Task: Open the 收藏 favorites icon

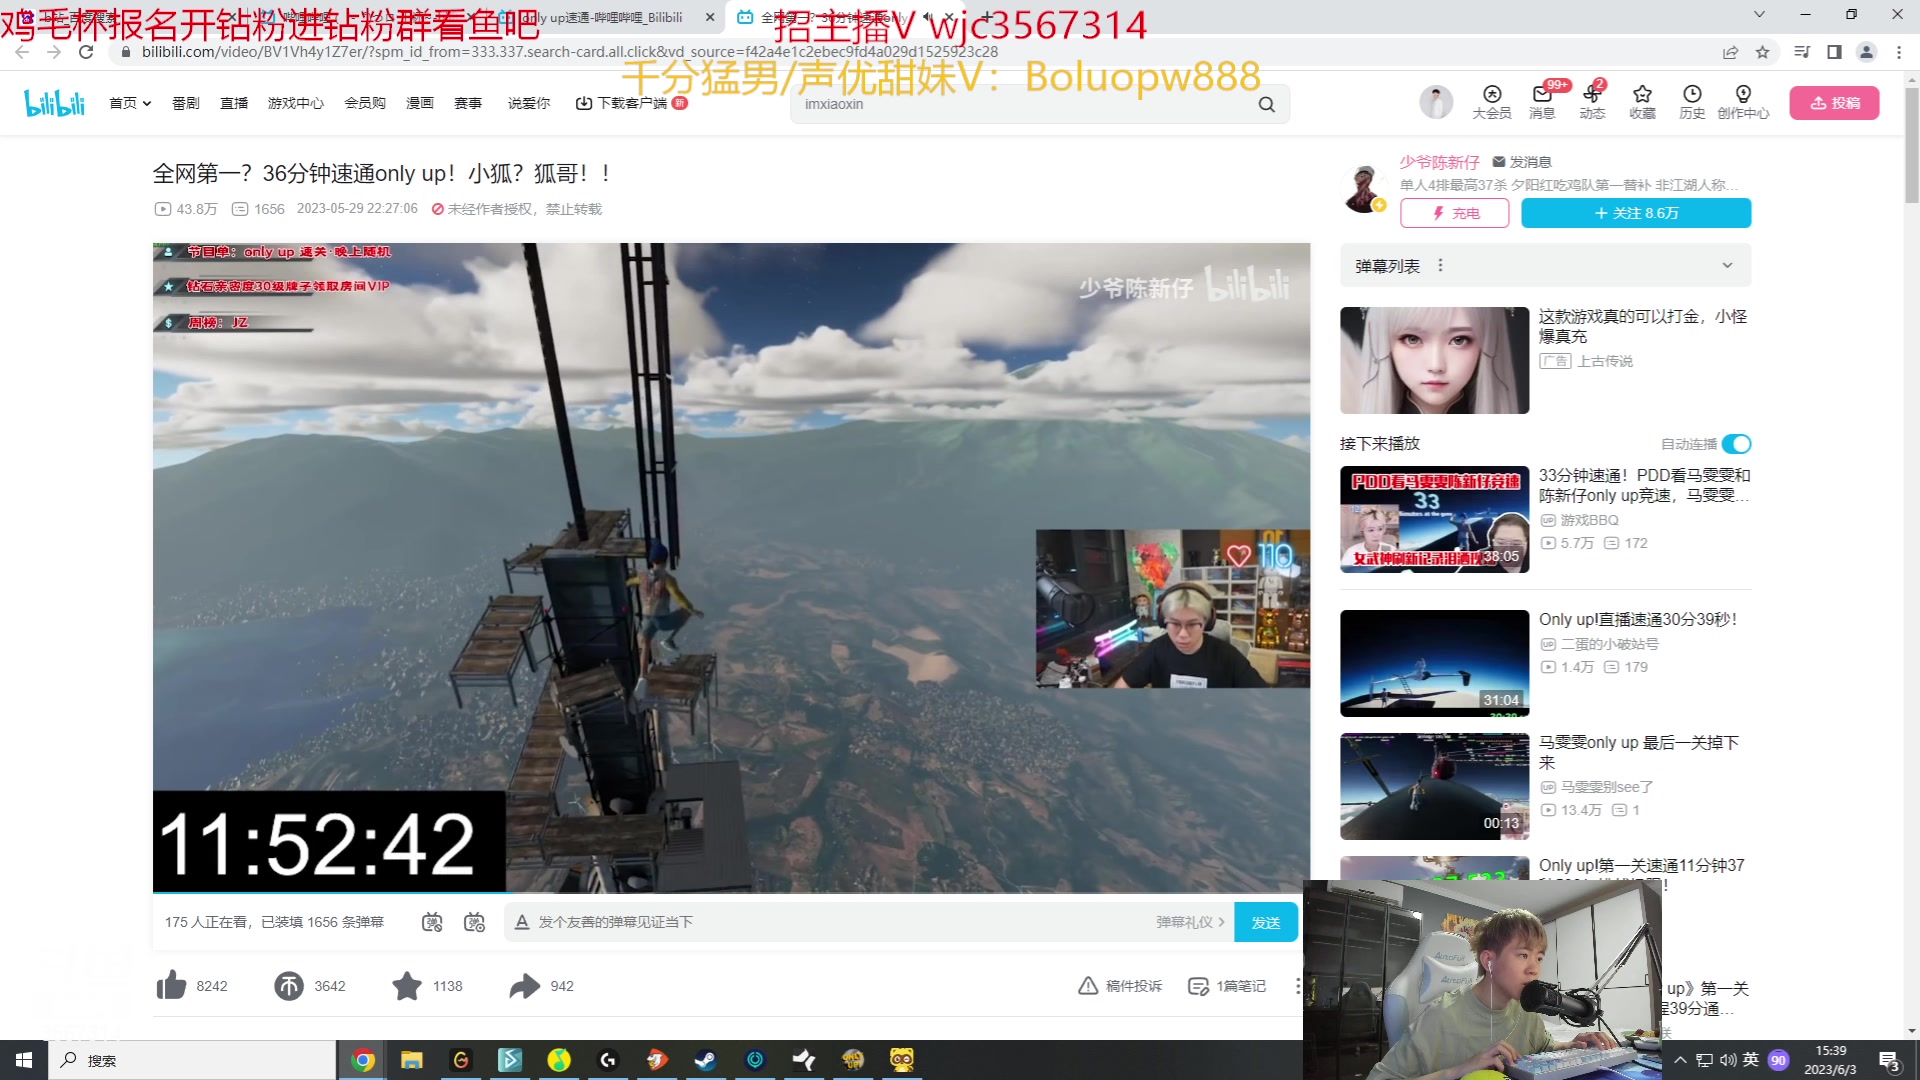Action: tap(1642, 102)
